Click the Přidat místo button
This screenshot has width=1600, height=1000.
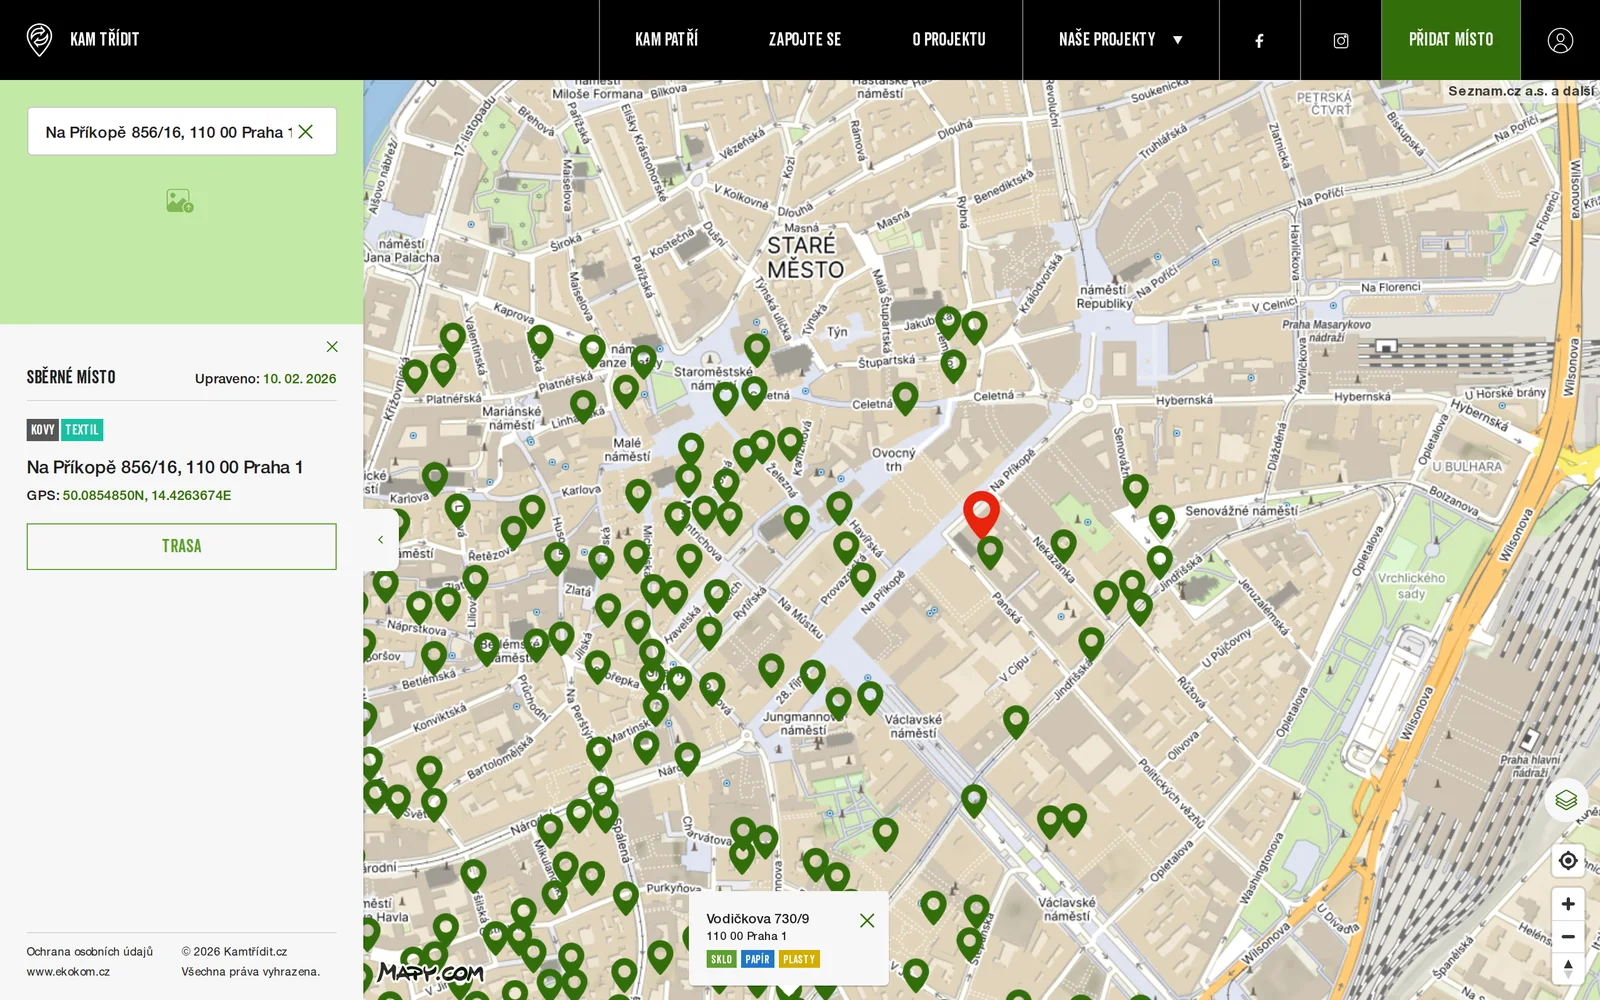click(x=1451, y=40)
